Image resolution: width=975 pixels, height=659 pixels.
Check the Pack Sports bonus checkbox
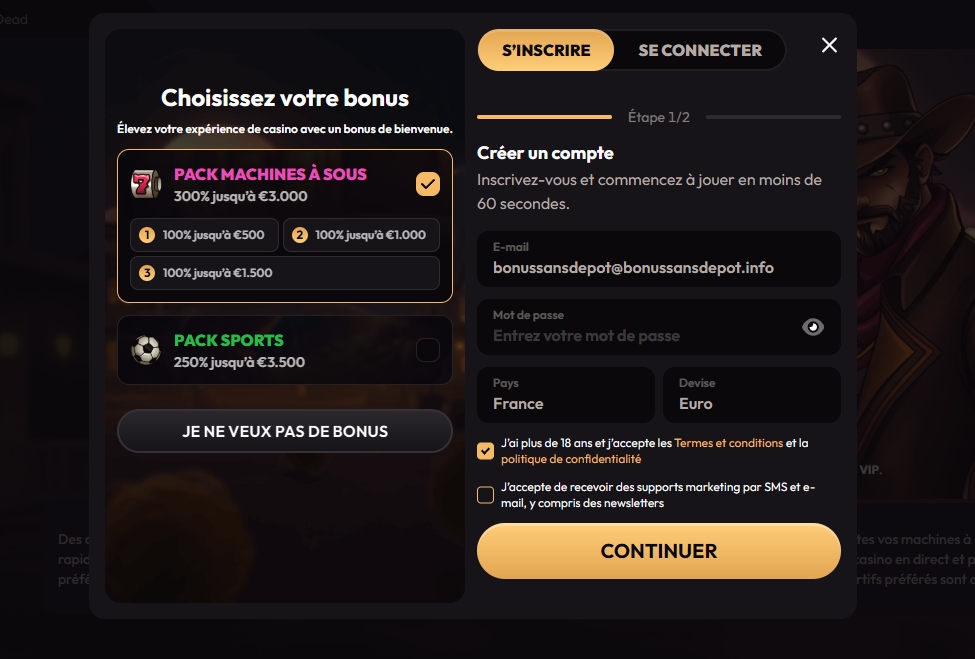click(427, 350)
